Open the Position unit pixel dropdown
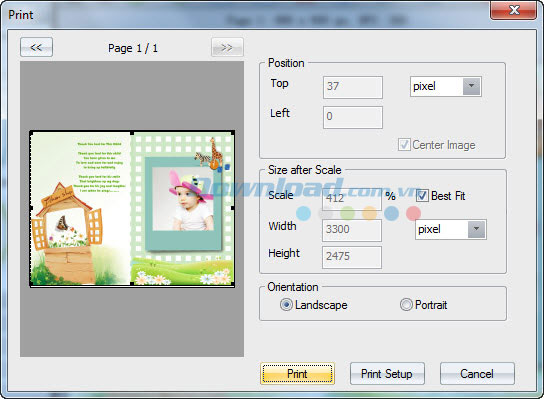This screenshot has height=399, width=544. (445, 86)
